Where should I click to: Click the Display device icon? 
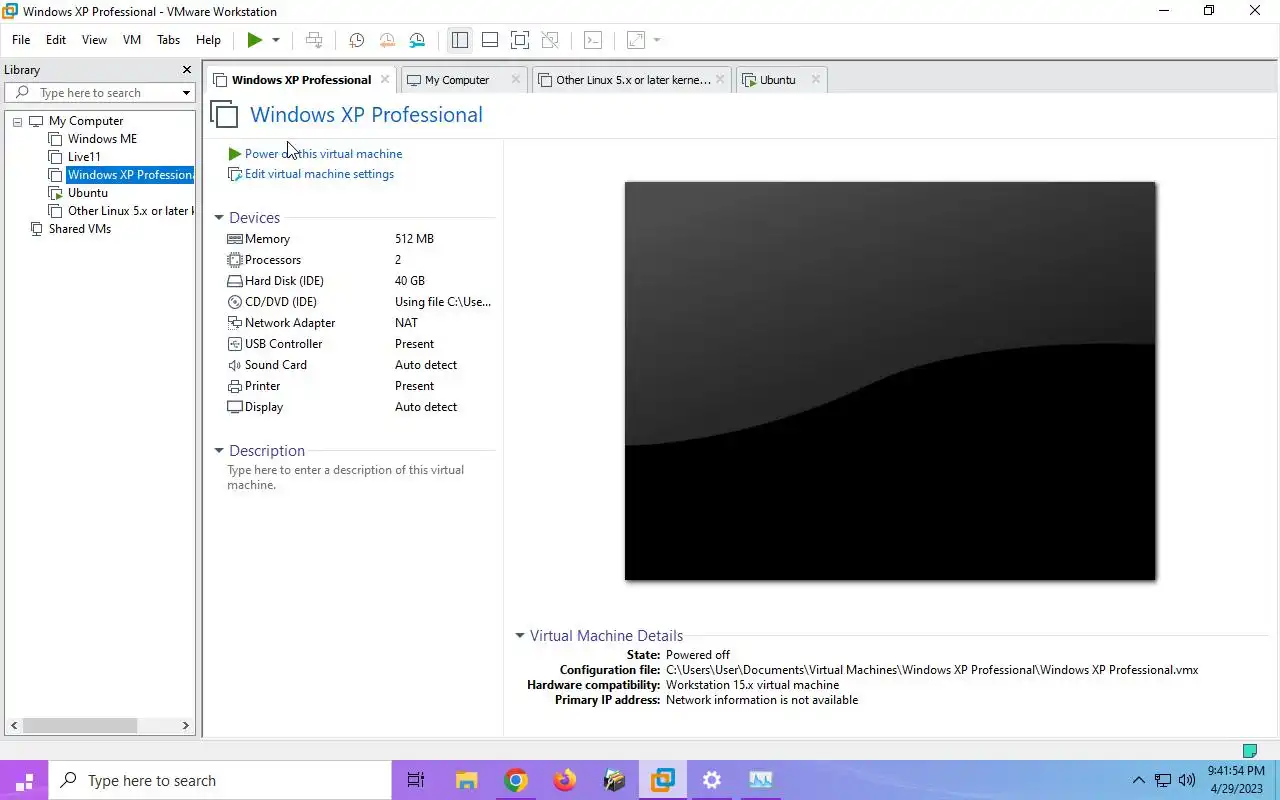pos(235,407)
